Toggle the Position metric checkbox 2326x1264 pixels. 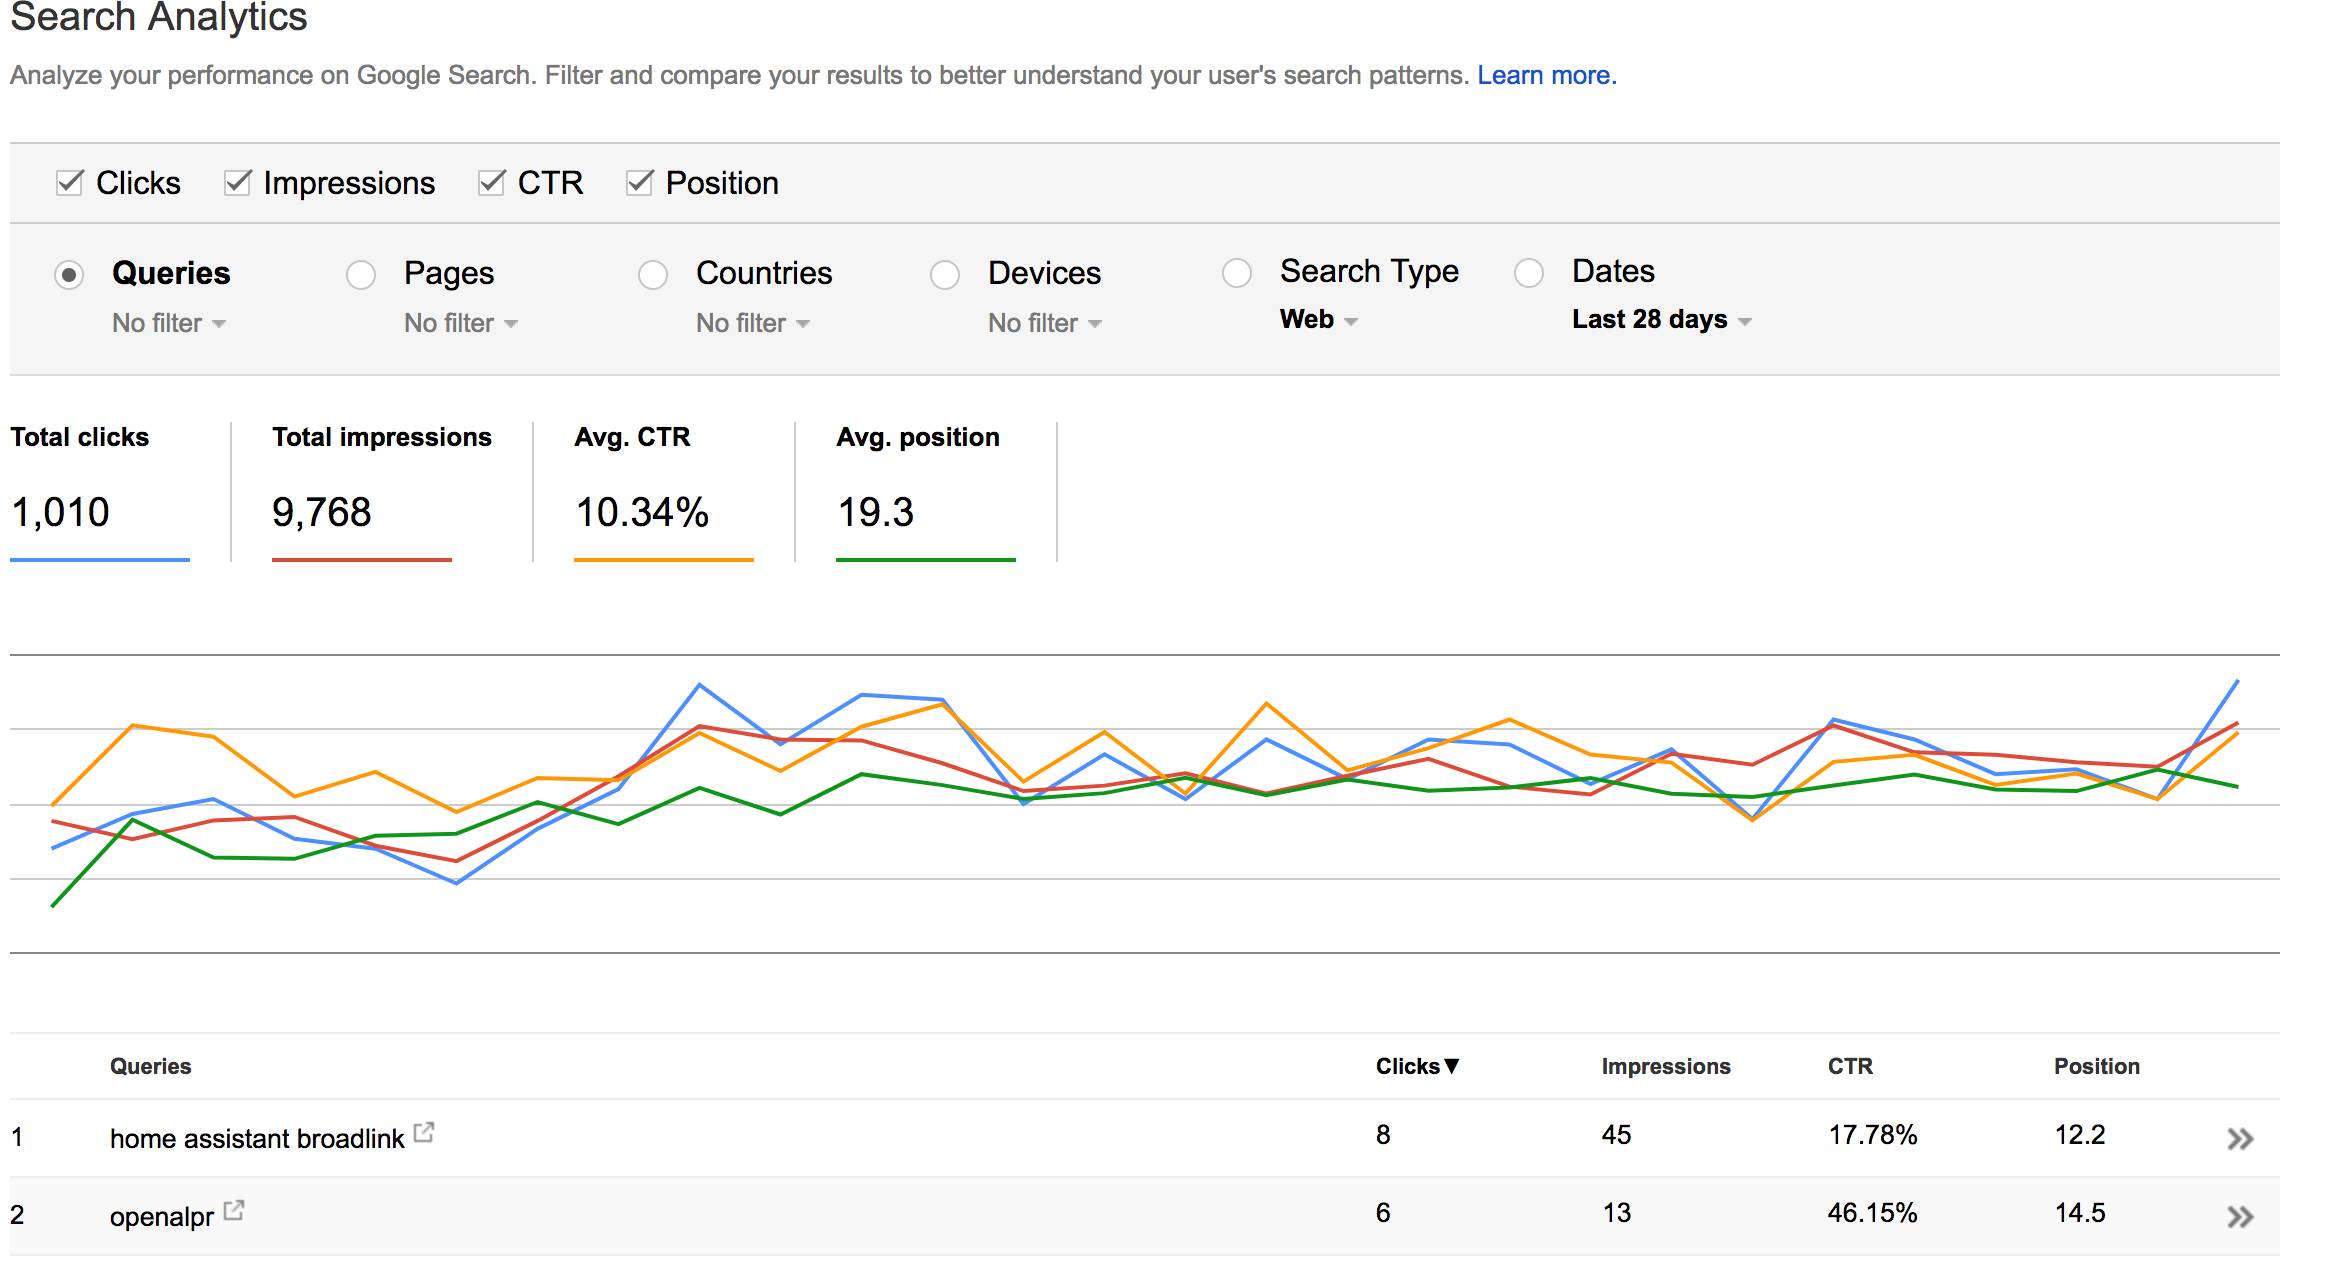pos(639,183)
